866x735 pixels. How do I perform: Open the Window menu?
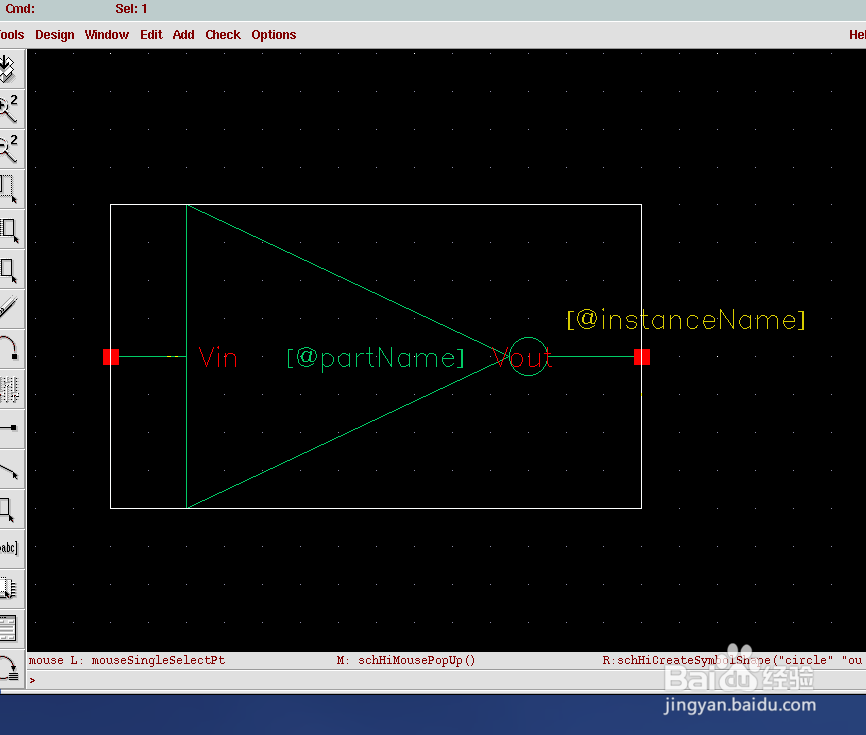pyautogui.click(x=107, y=35)
